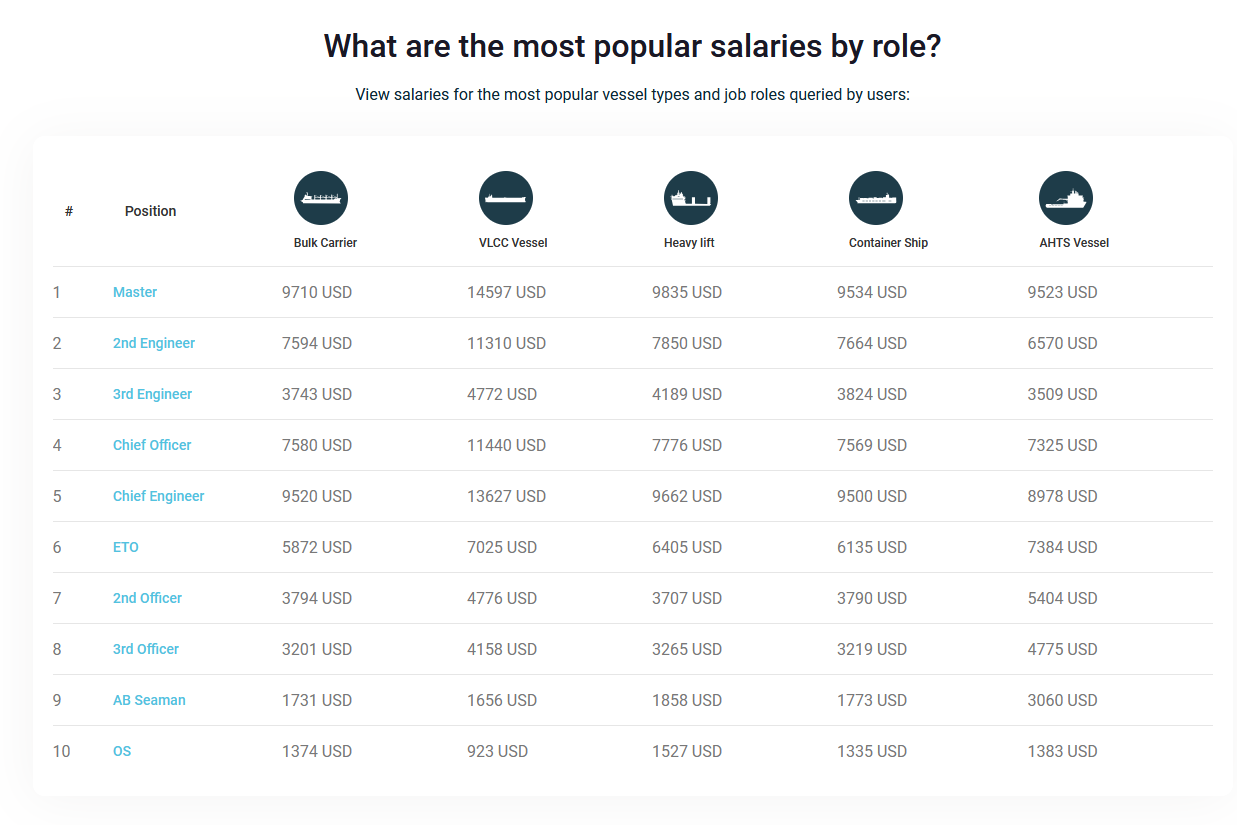Image resolution: width=1237 pixels, height=825 pixels.
Task: Click the Bulk Carrier ship icon
Action: pyautogui.click(x=321, y=198)
